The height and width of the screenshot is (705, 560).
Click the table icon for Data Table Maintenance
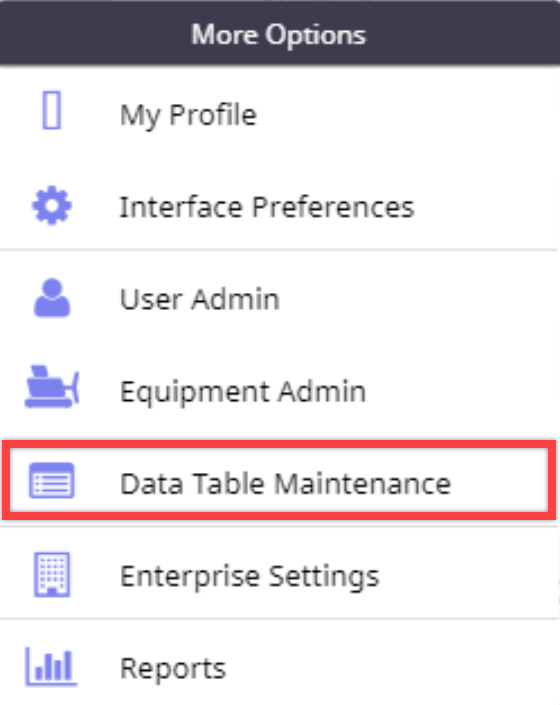52,481
